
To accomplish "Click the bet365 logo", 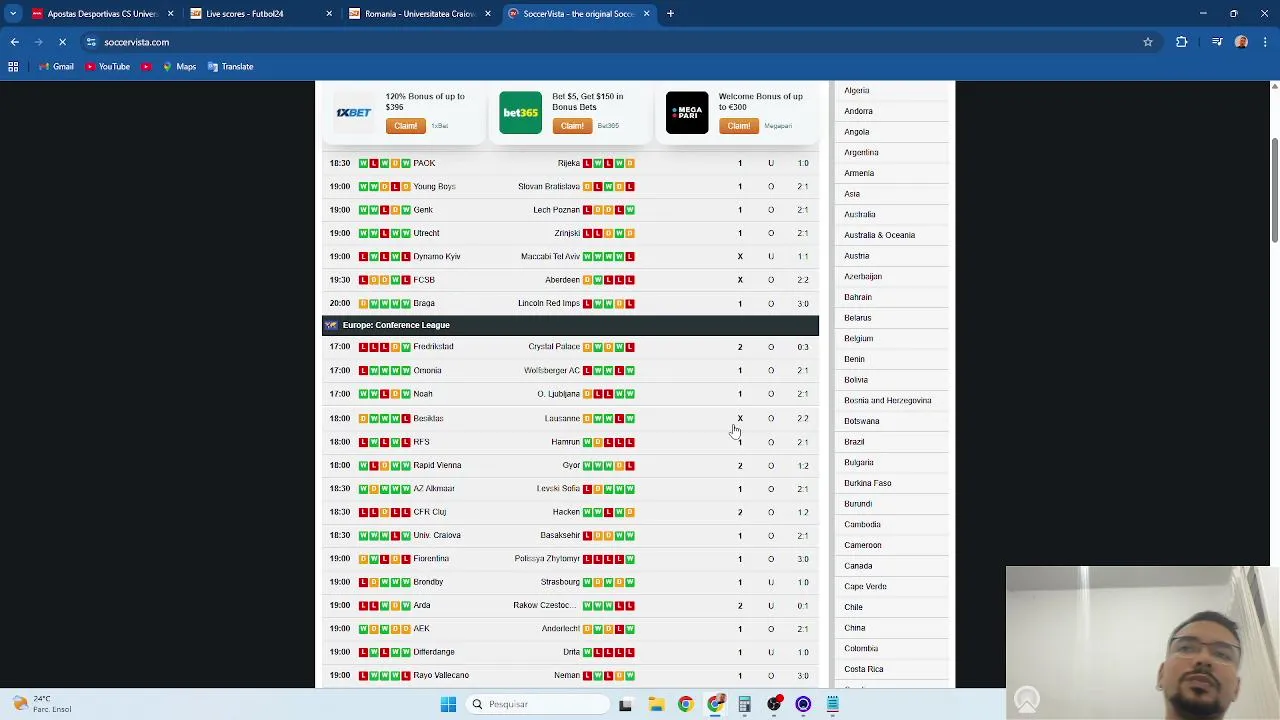I will point(520,113).
